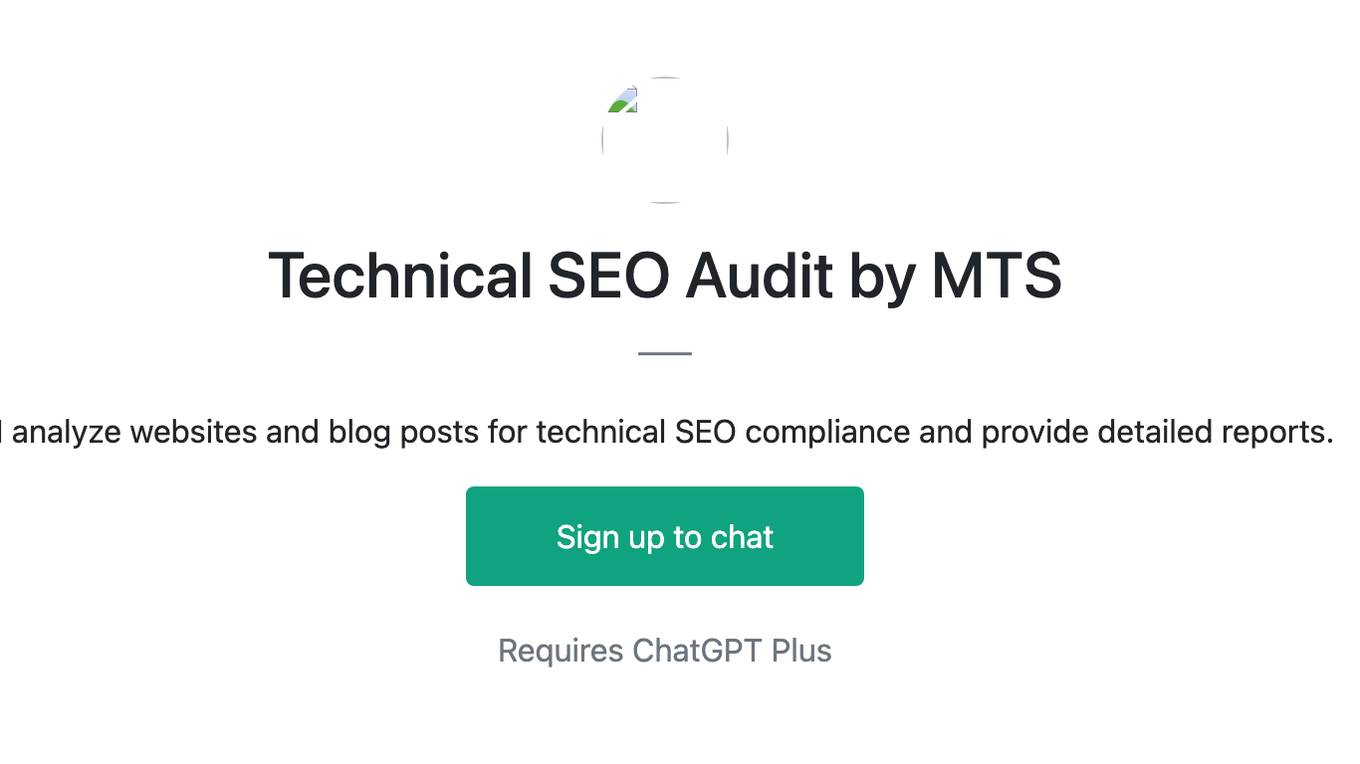Screen dimensions: 1360x764
Task: Click the center of the empty avatar circle
Action: click(665, 140)
